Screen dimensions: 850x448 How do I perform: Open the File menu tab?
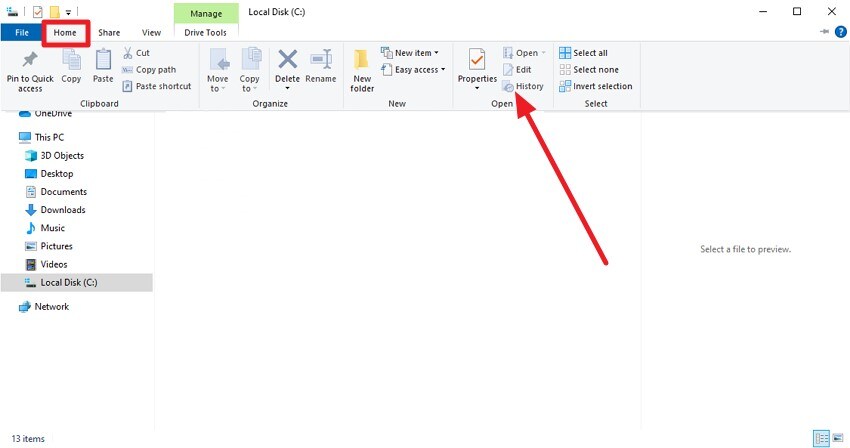tap(22, 33)
